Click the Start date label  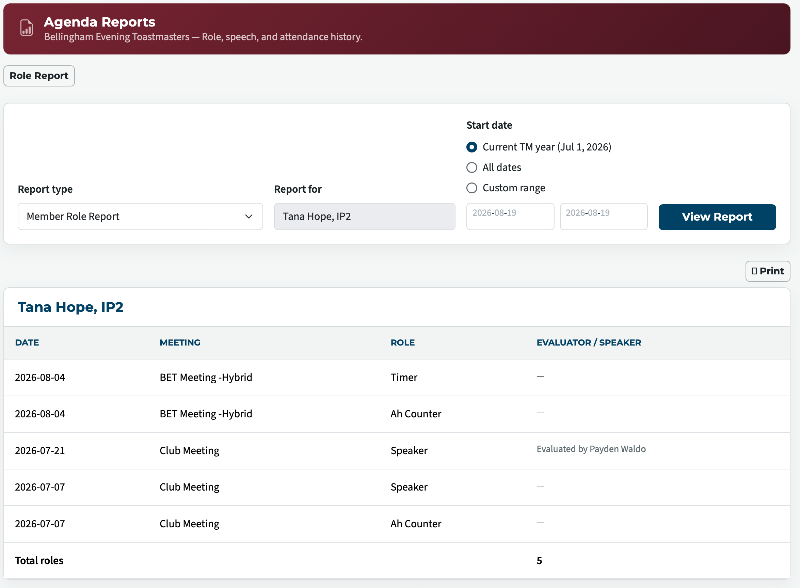[x=489, y=125]
